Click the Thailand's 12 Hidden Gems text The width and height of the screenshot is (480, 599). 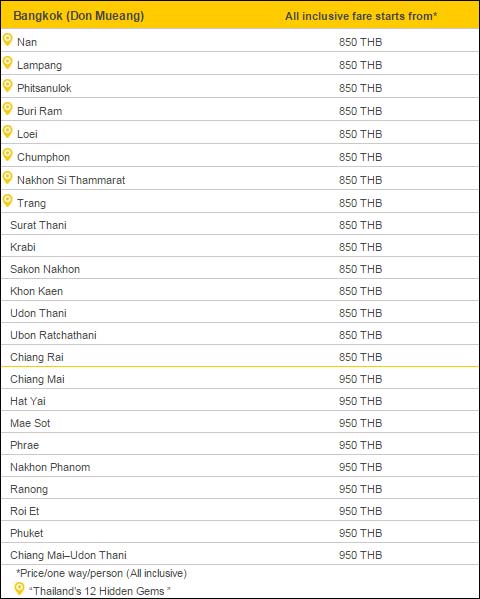pos(100,591)
